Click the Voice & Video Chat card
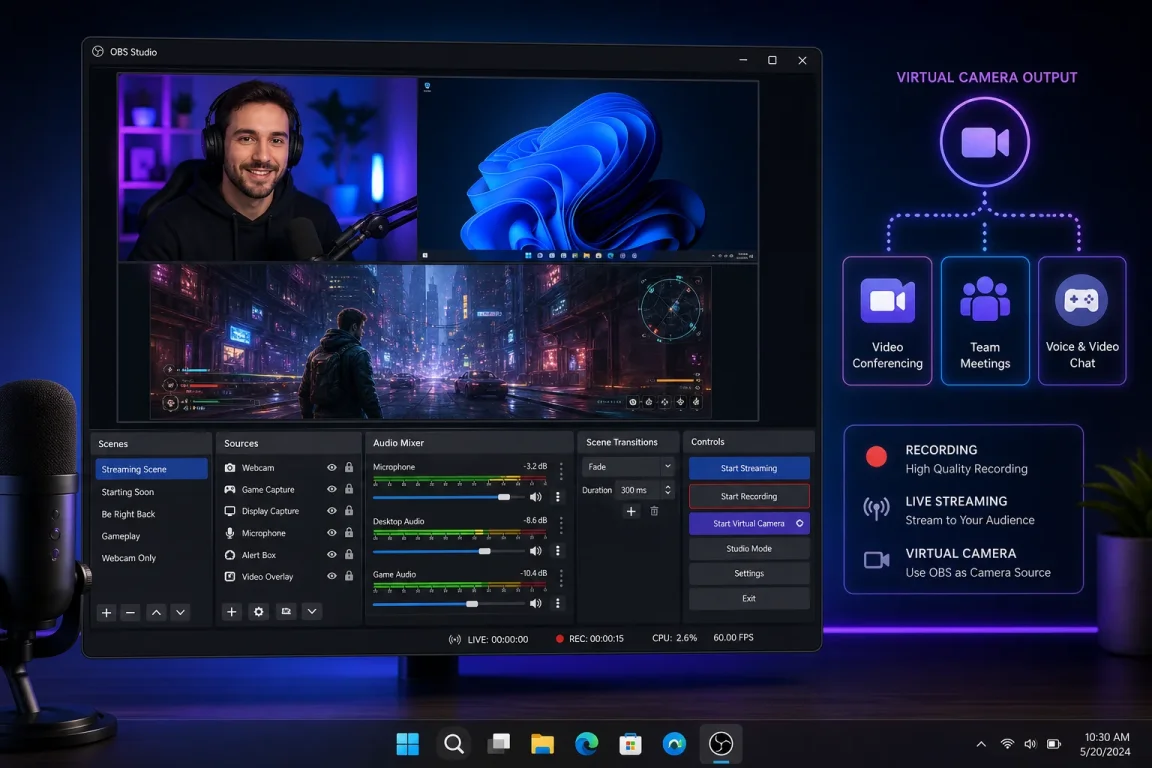This screenshot has width=1152, height=768. point(1082,320)
